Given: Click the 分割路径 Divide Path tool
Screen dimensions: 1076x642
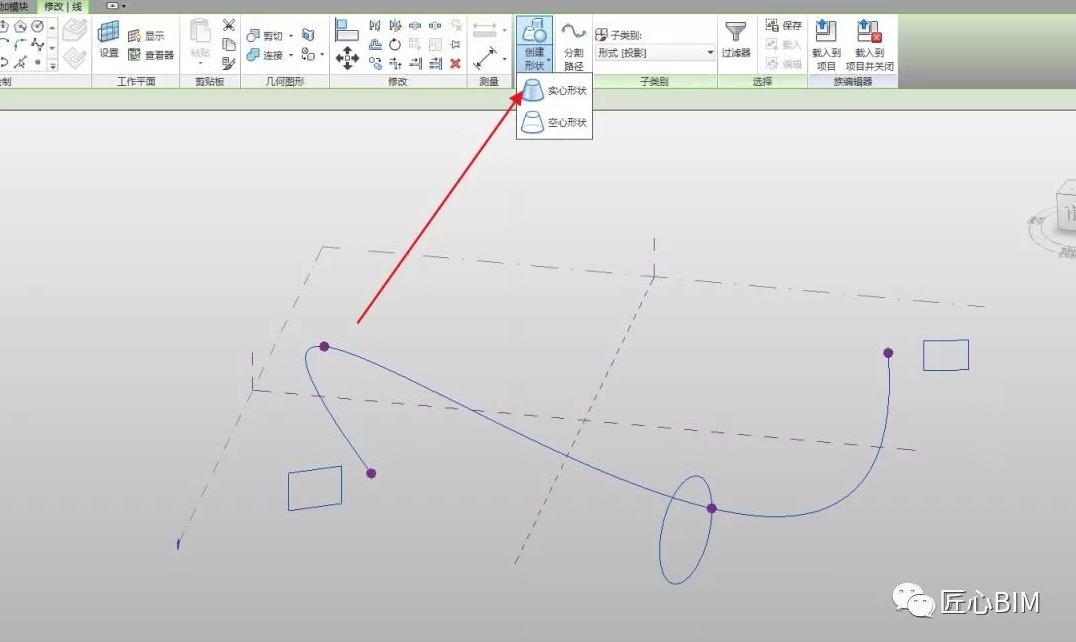Looking at the screenshot, I should coord(573,45).
